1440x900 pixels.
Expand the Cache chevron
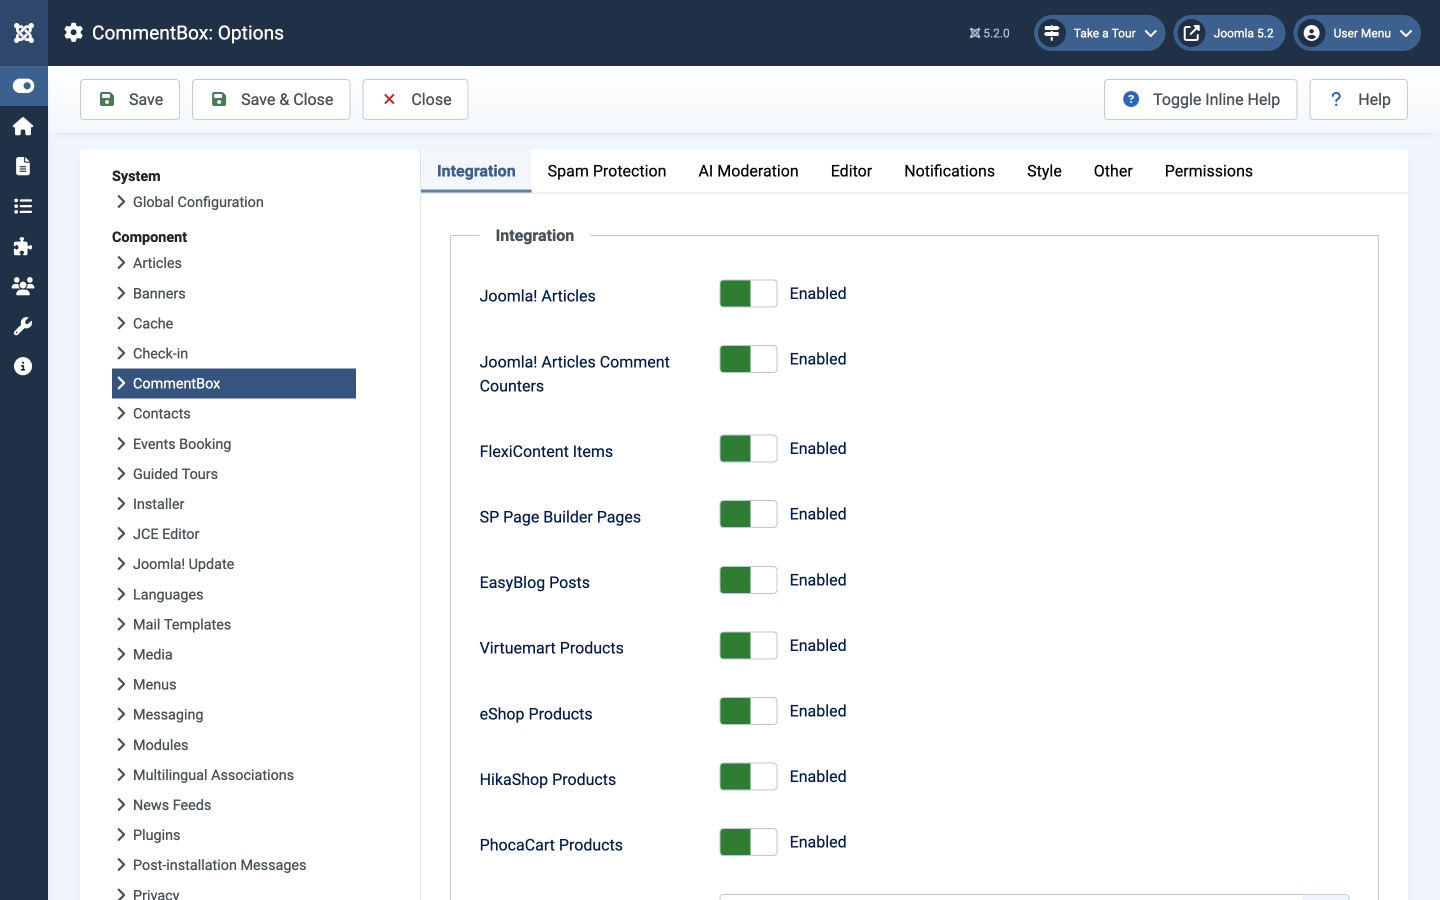(121, 323)
